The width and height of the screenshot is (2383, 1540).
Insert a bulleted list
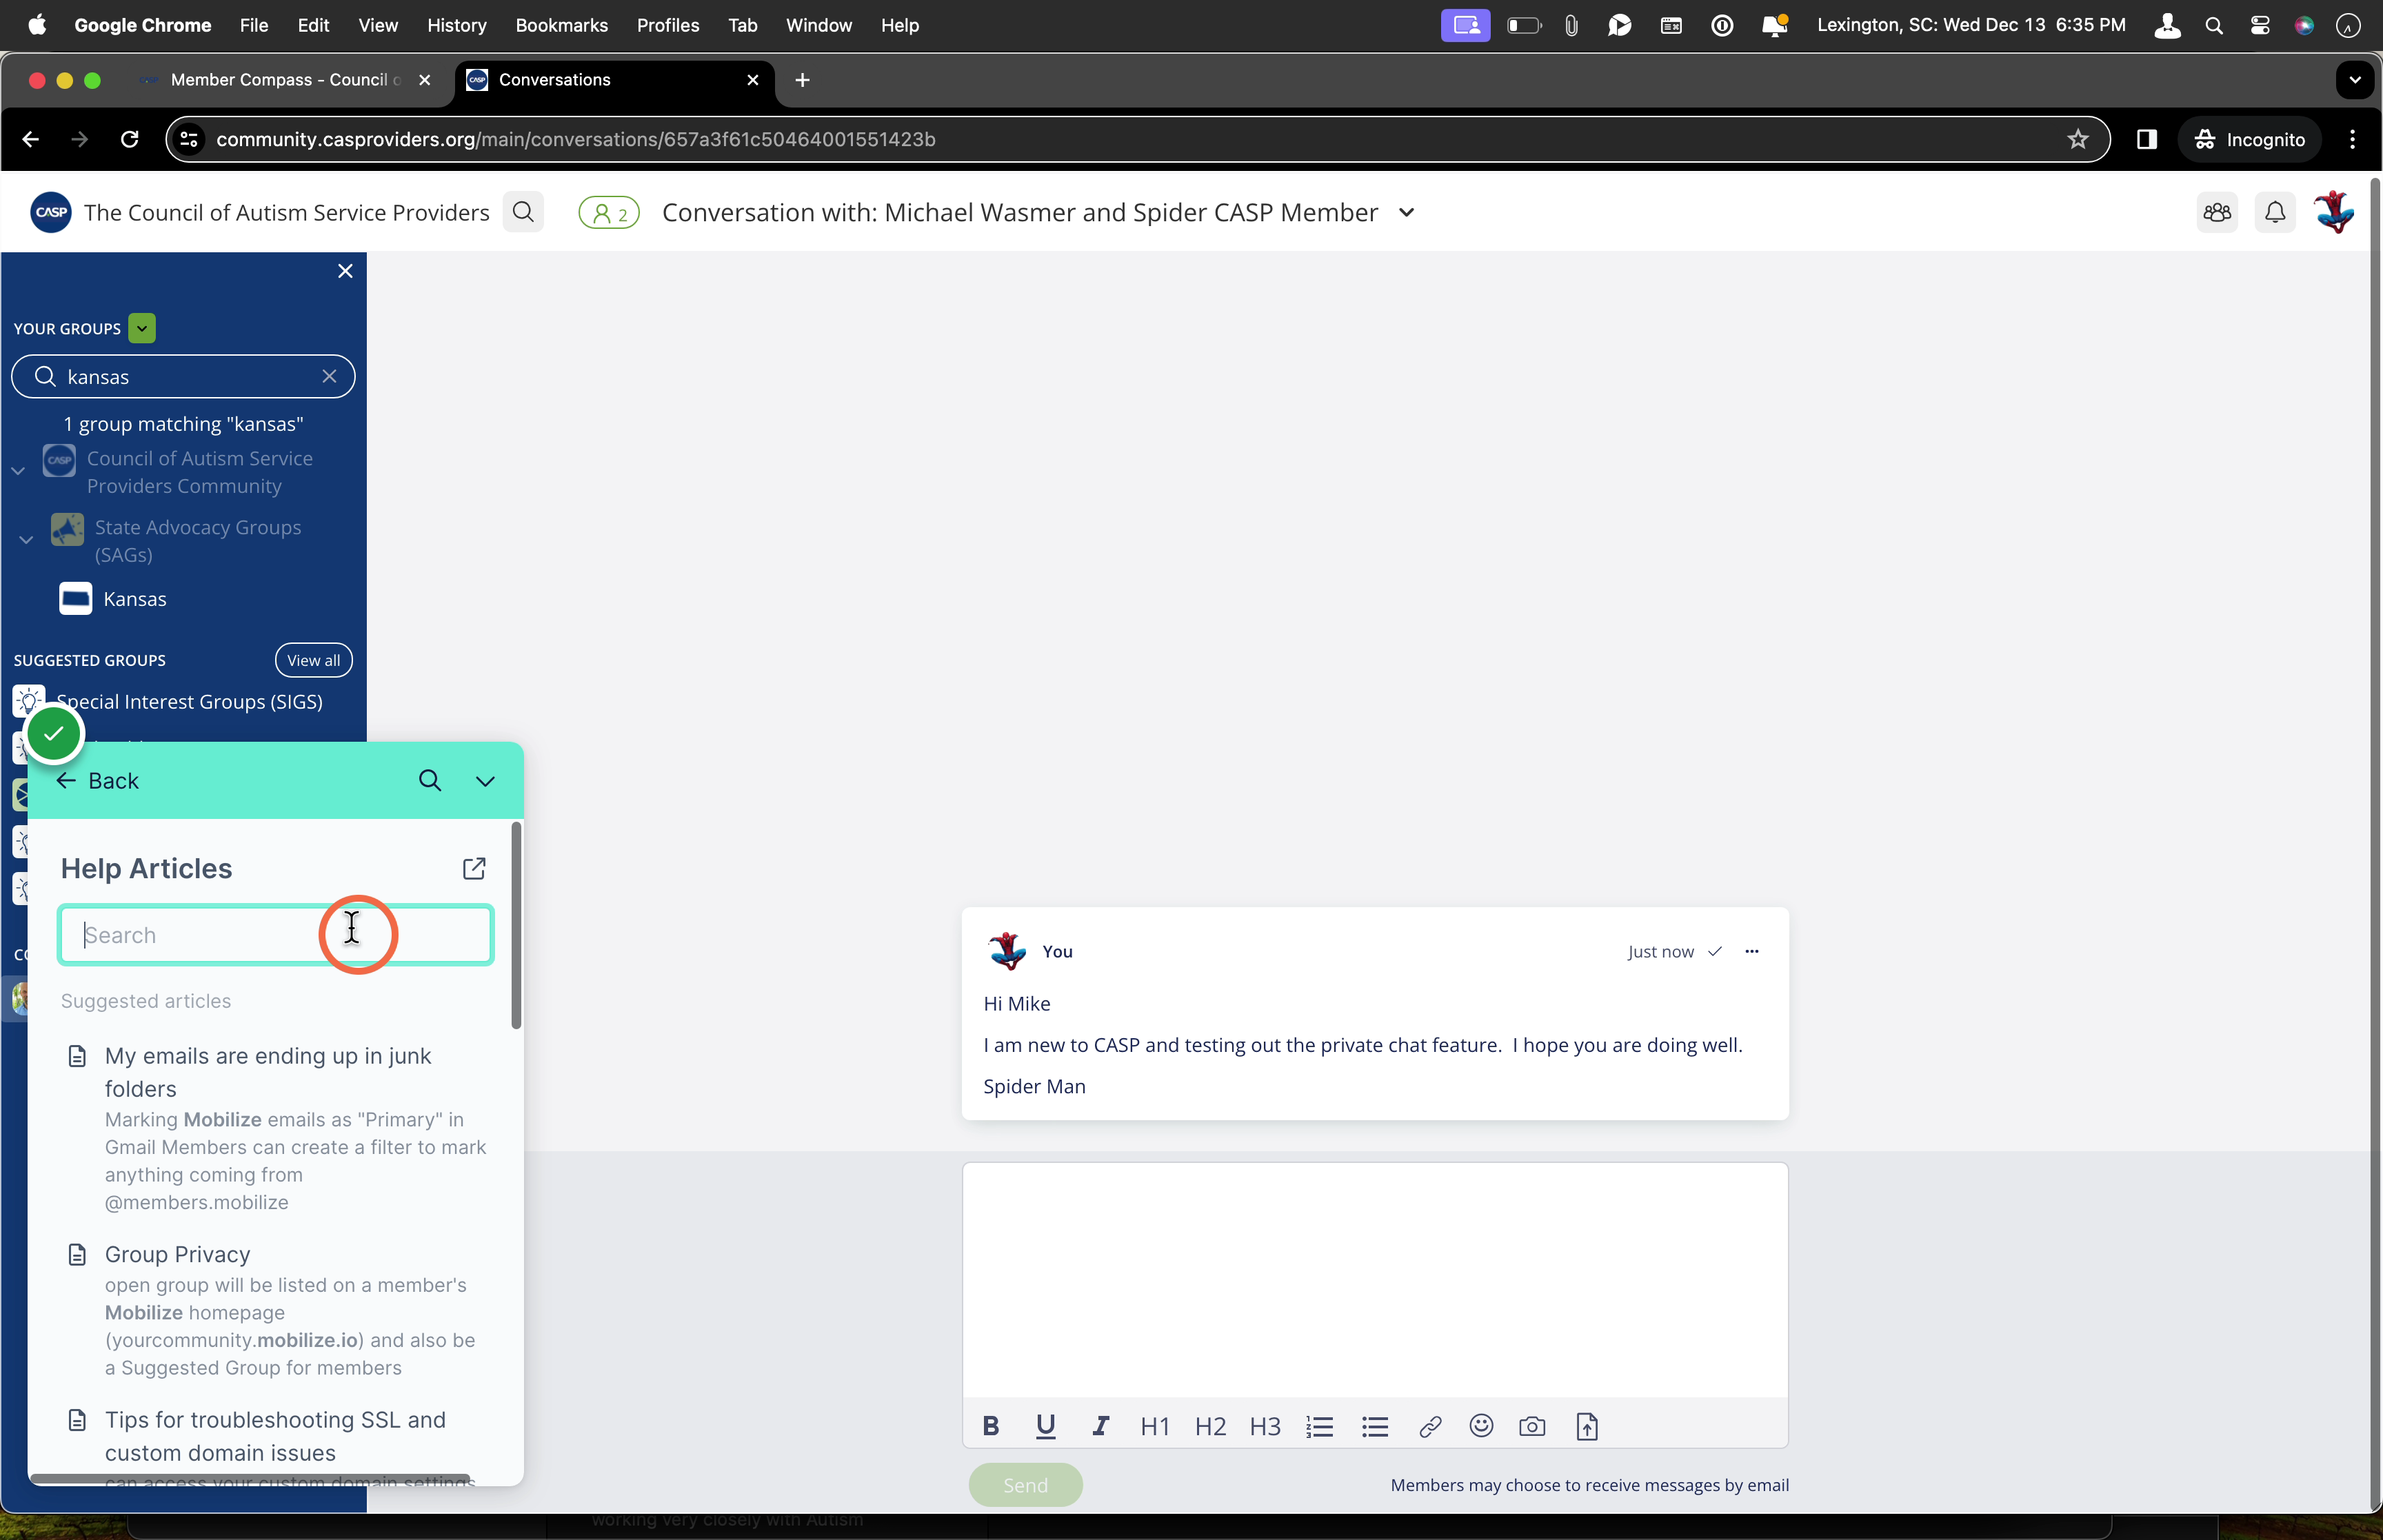tap(1375, 1426)
